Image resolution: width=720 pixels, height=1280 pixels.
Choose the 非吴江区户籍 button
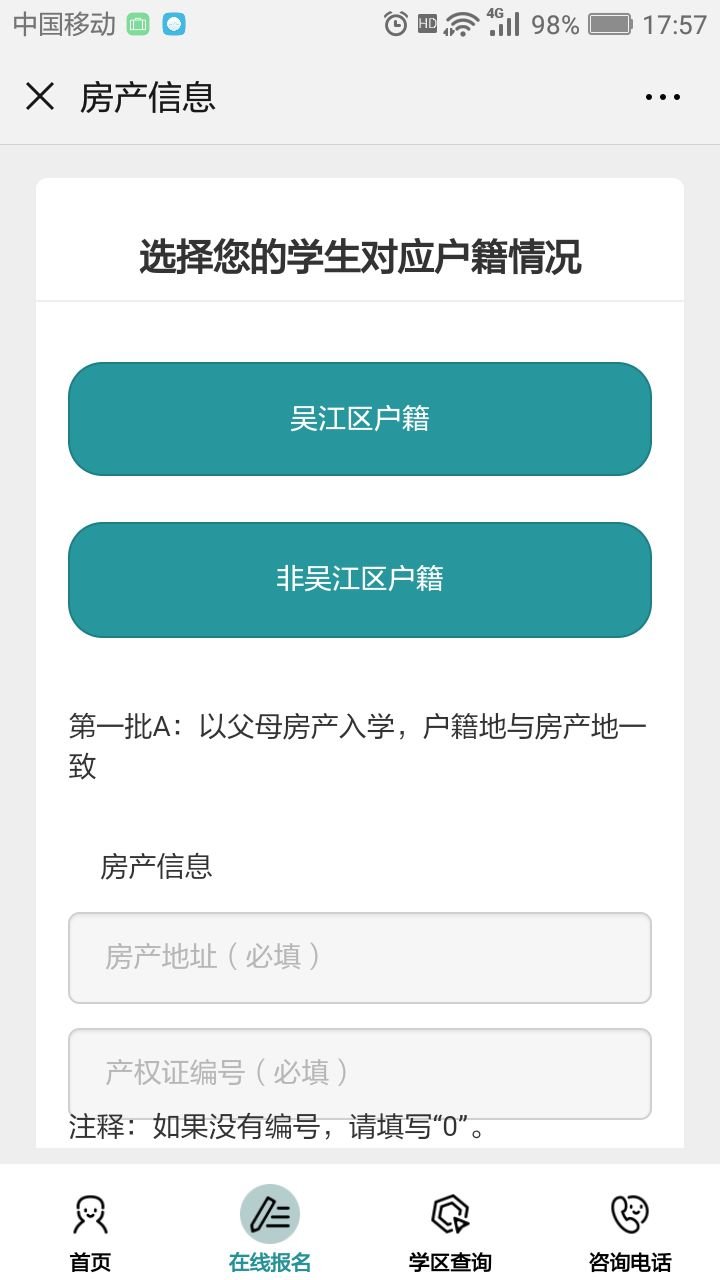click(360, 579)
